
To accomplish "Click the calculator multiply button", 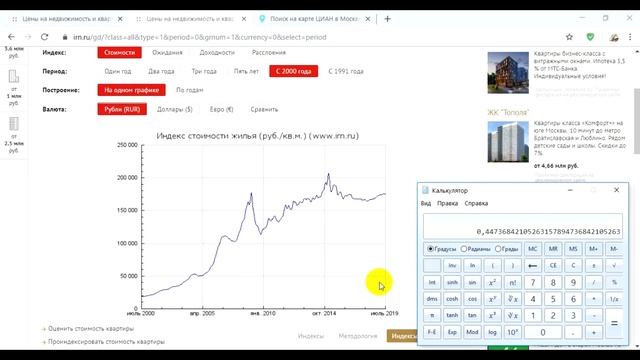I will pos(594,299).
